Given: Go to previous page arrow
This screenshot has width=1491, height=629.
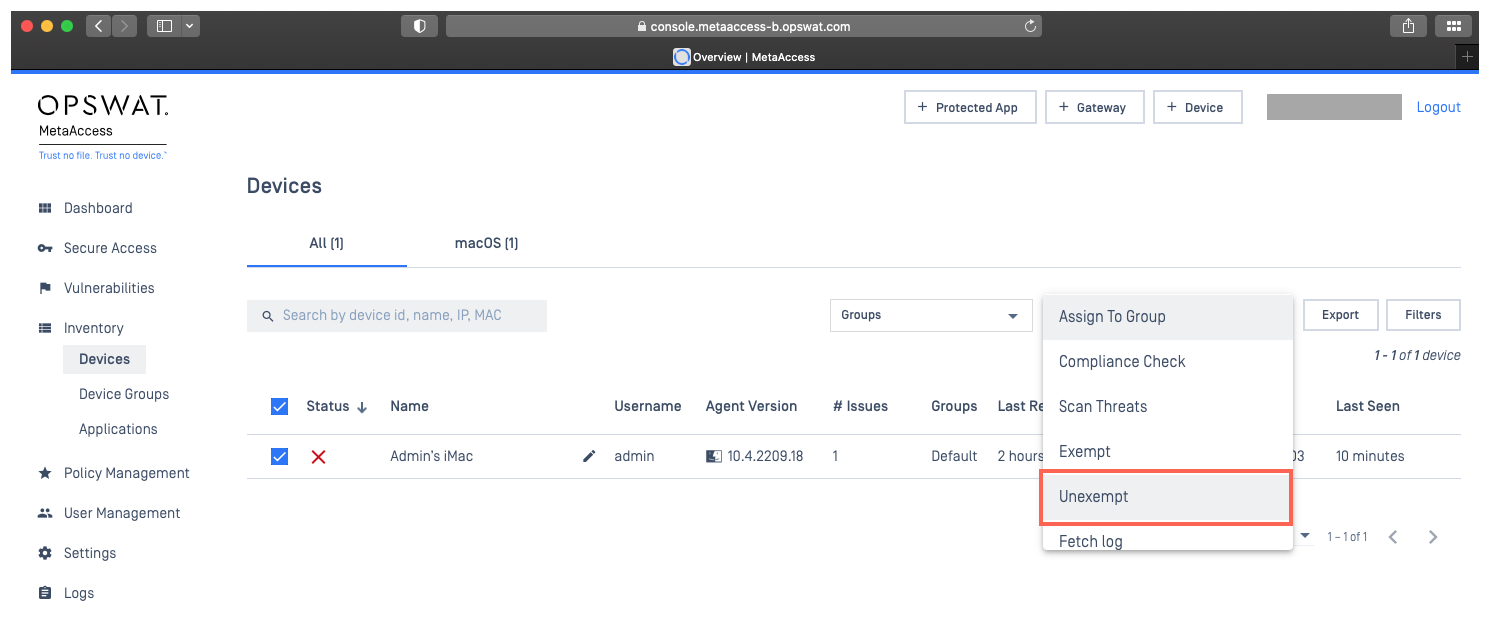Looking at the screenshot, I should click(1393, 537).
